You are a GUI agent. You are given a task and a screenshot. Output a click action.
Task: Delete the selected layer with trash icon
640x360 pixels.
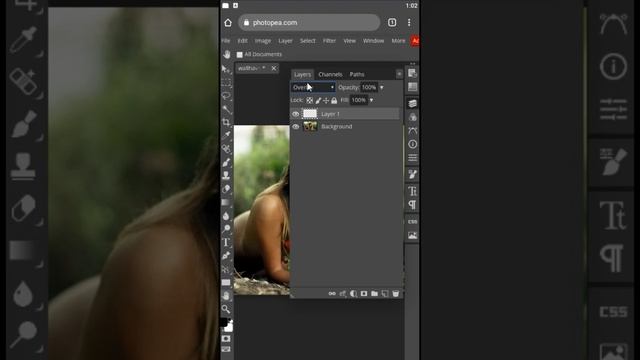coord(396,293)
